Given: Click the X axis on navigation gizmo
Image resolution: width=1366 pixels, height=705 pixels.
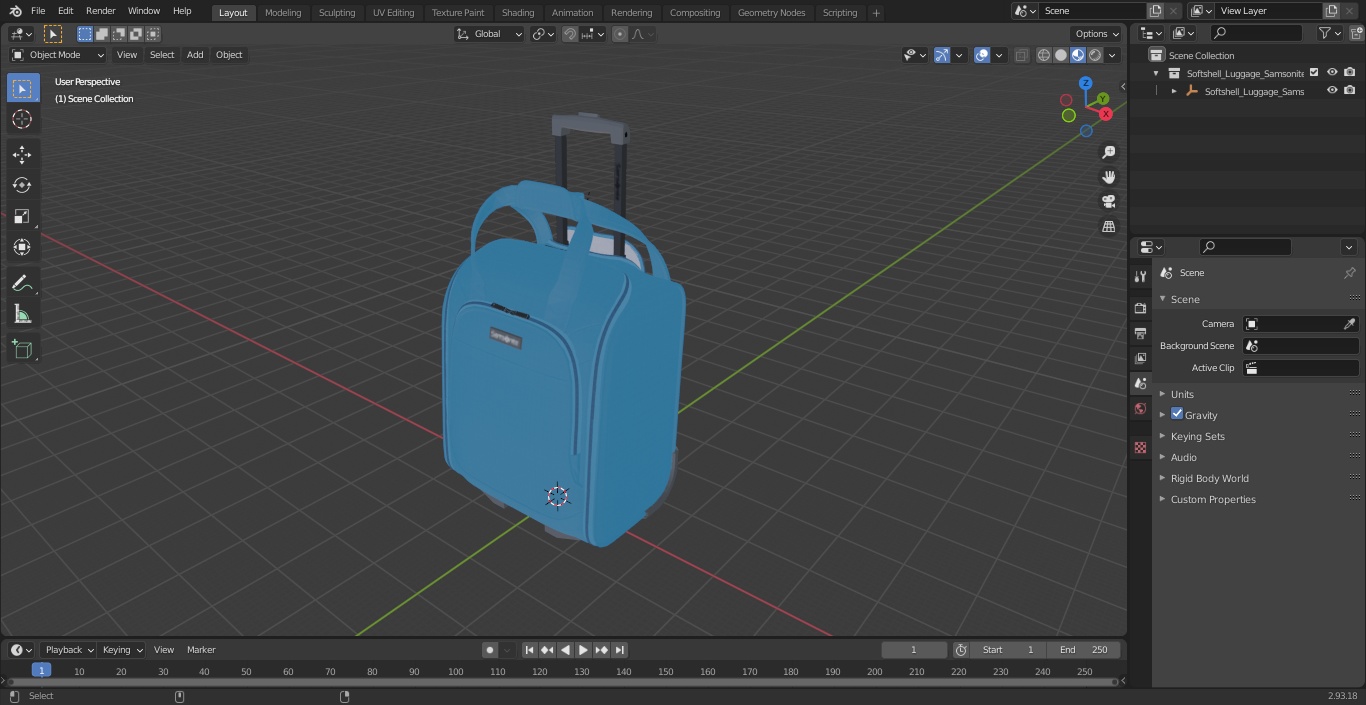Looking at the screenshot, I should [1106, 114].
